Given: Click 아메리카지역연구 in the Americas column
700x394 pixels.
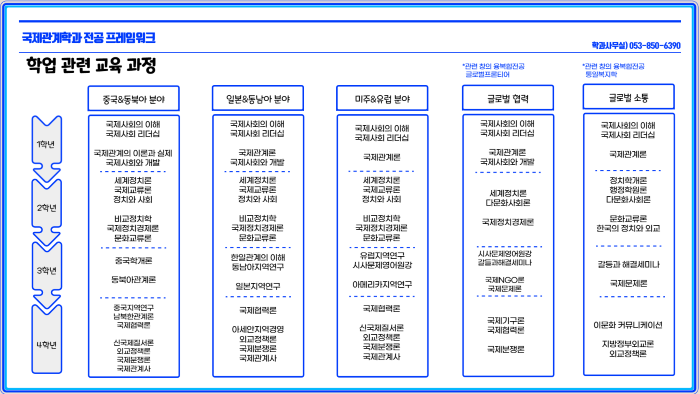Looking at the screenshot, I should point(382,284).
